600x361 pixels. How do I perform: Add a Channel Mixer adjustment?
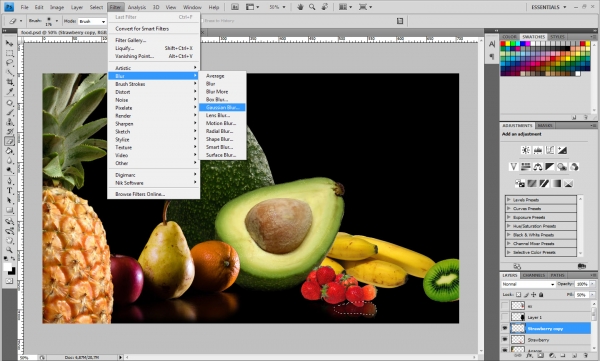pos(574,167)
